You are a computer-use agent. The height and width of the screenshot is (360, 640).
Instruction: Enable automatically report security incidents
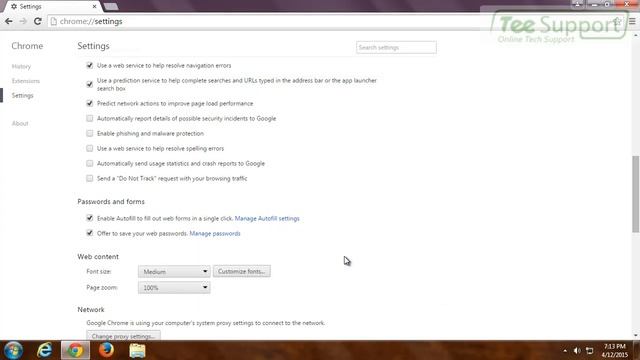(89, 118)
